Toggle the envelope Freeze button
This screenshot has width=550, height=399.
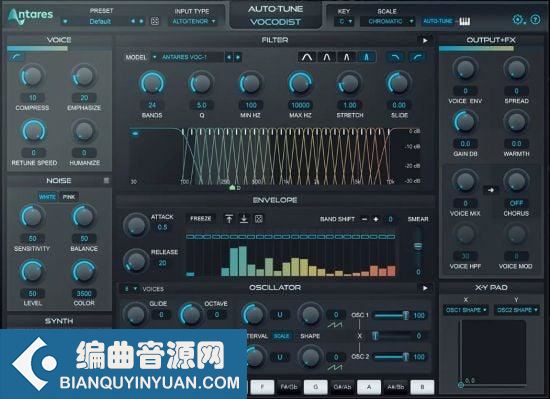tap(201, 219)
